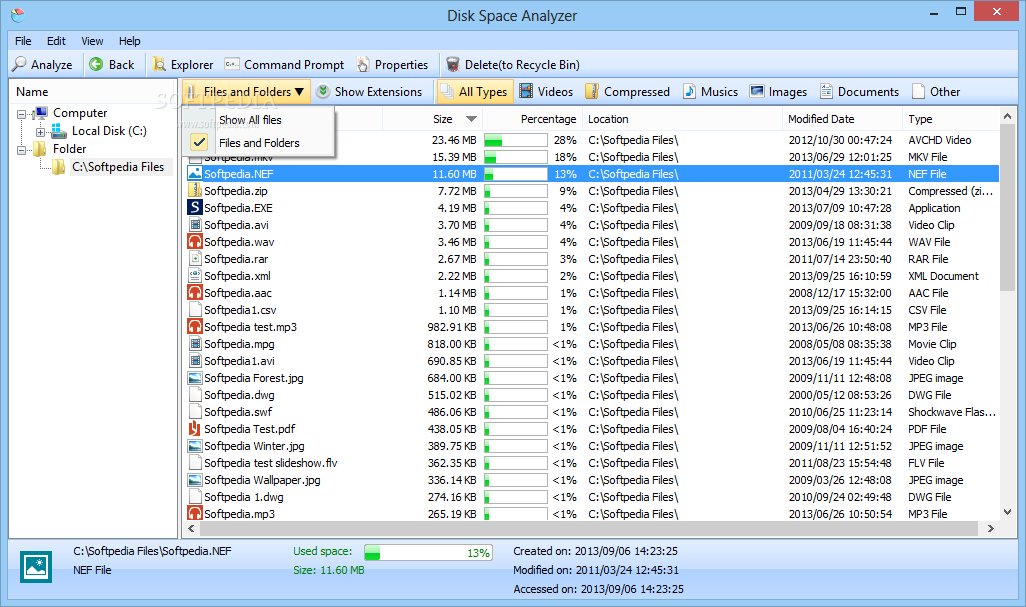Click the Softpedia.zip archive icon
1026x607 pixels.
click(194, 190)
